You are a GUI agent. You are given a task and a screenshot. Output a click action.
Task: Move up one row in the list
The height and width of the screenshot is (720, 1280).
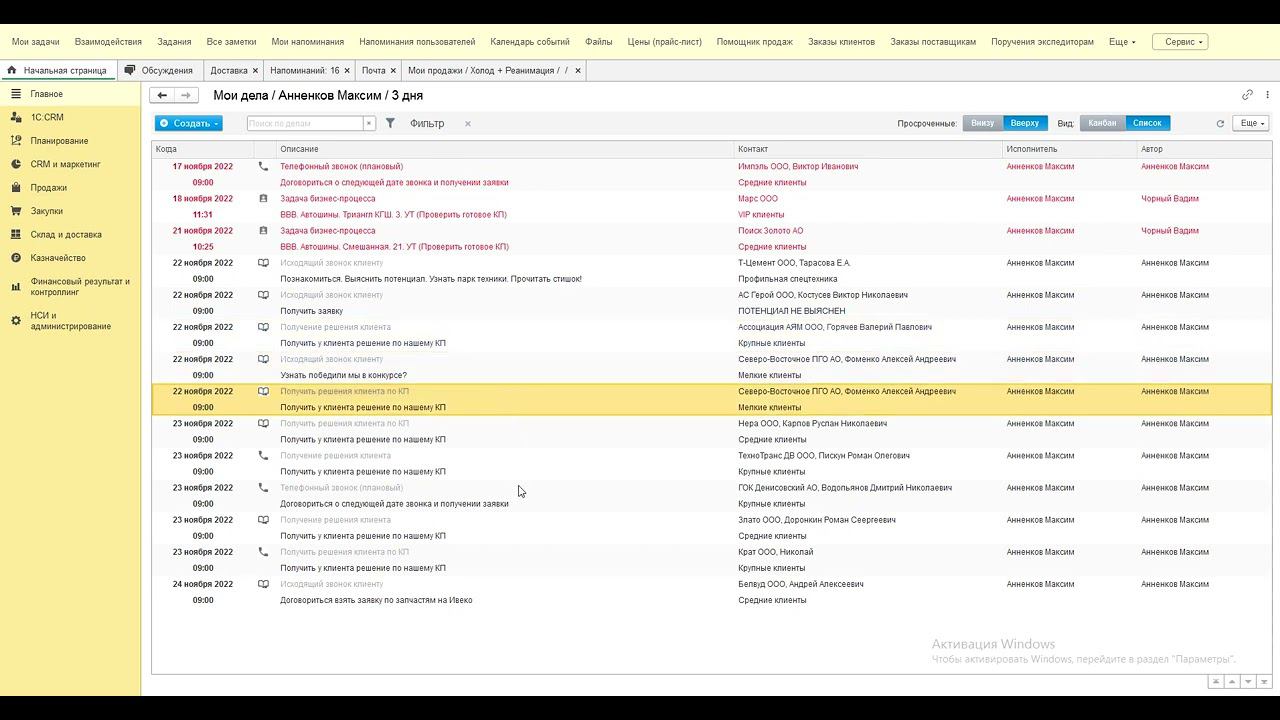[x=1232, y=681]
